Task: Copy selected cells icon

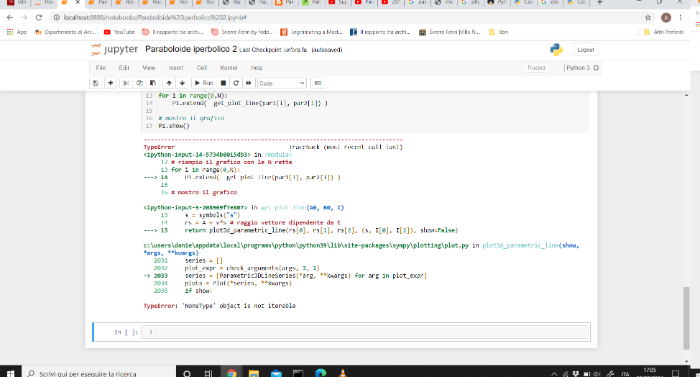Action: pos(139,83)
